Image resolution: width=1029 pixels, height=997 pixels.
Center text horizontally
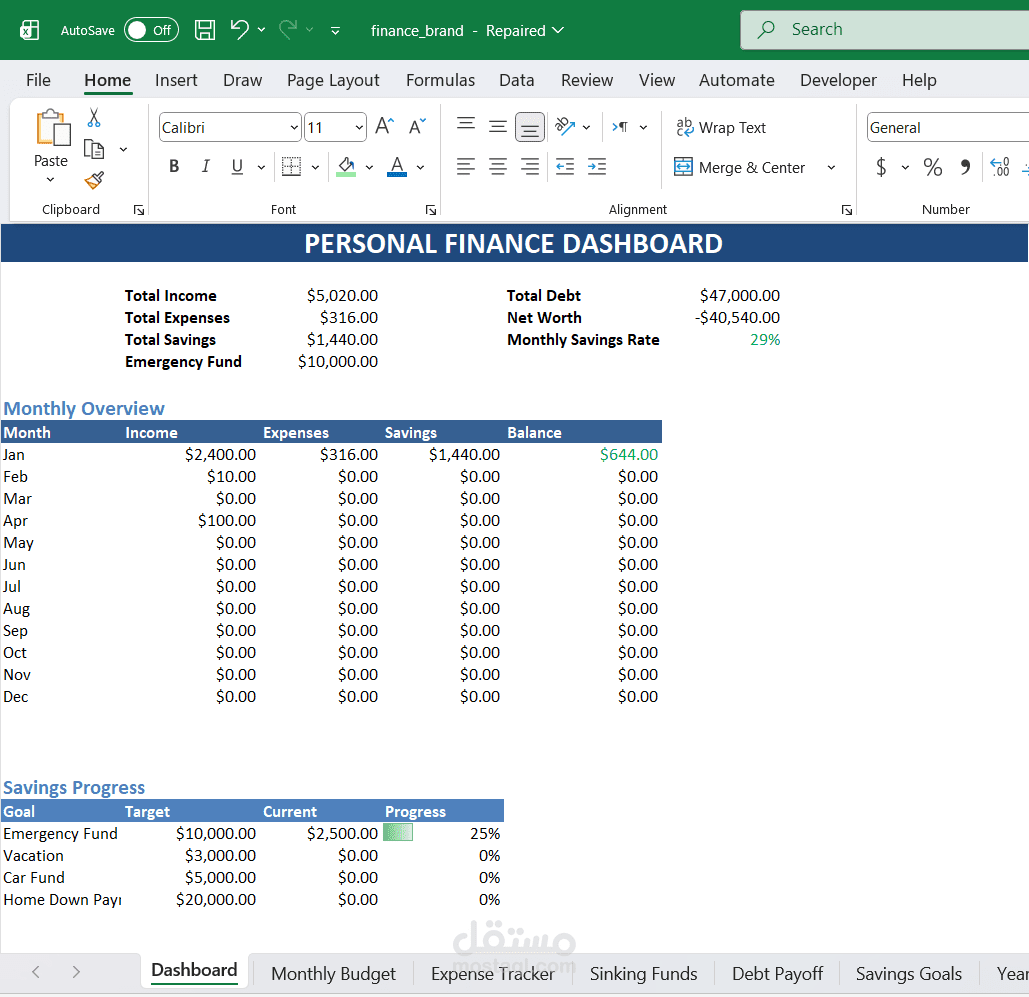pyautogui.click(x=497, y=167)
